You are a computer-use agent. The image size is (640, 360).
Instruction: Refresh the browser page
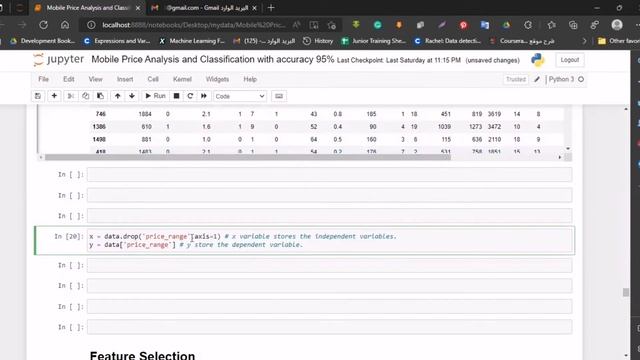coord(43,25)
